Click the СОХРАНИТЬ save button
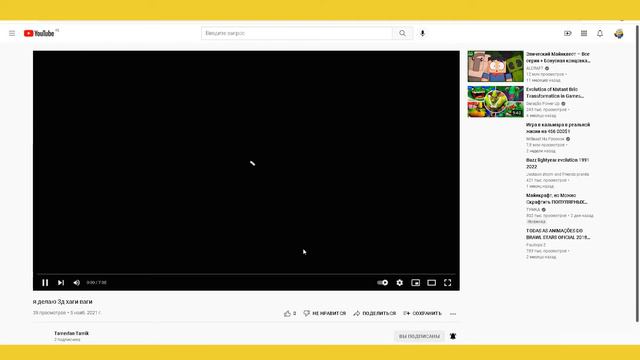Screen dimensions: 640x360 (422, 313)
